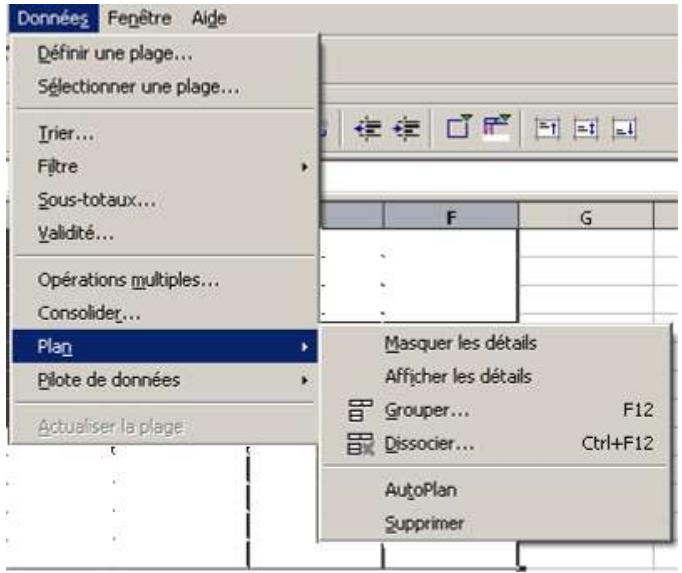The image size is (682, 573).
Task: Open Sous-totaux… dialog
Action: (x=164, y=200)
